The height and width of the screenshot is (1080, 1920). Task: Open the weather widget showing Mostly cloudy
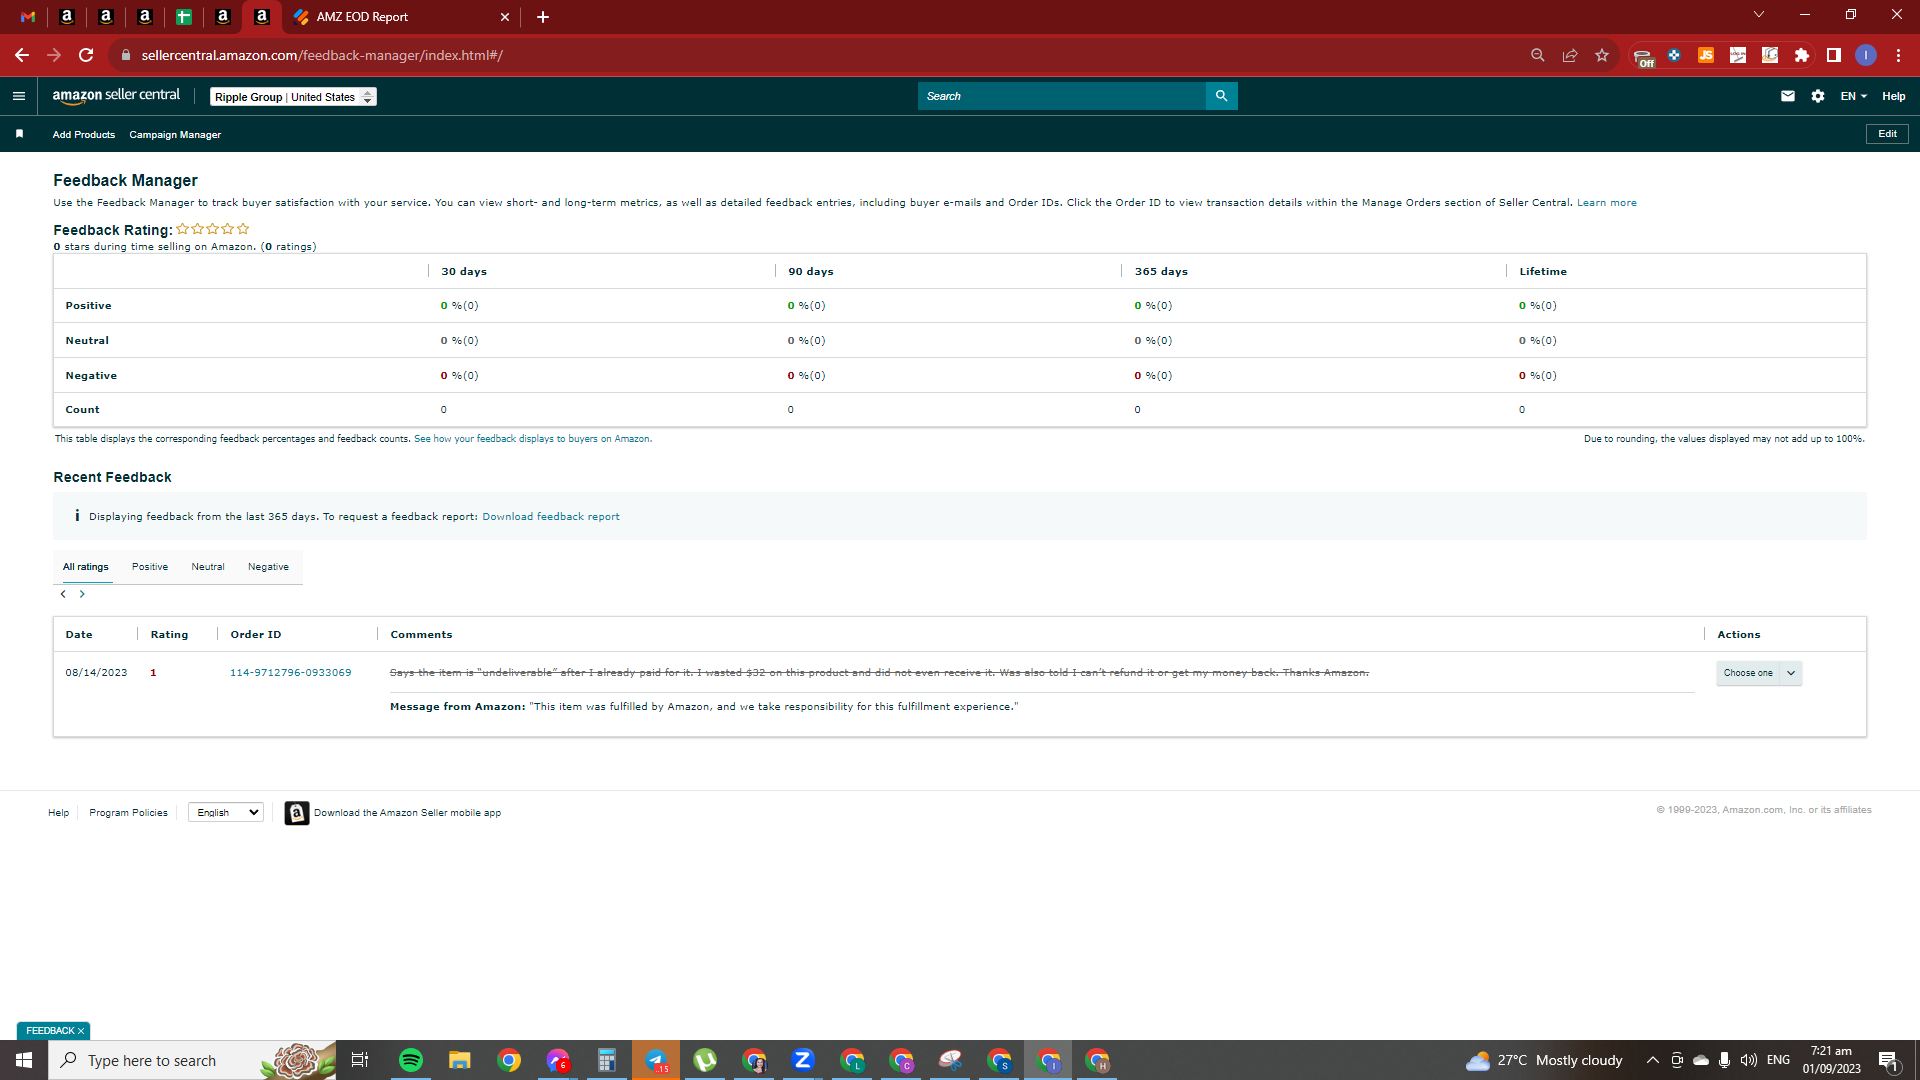(x=1544, y=1060)
